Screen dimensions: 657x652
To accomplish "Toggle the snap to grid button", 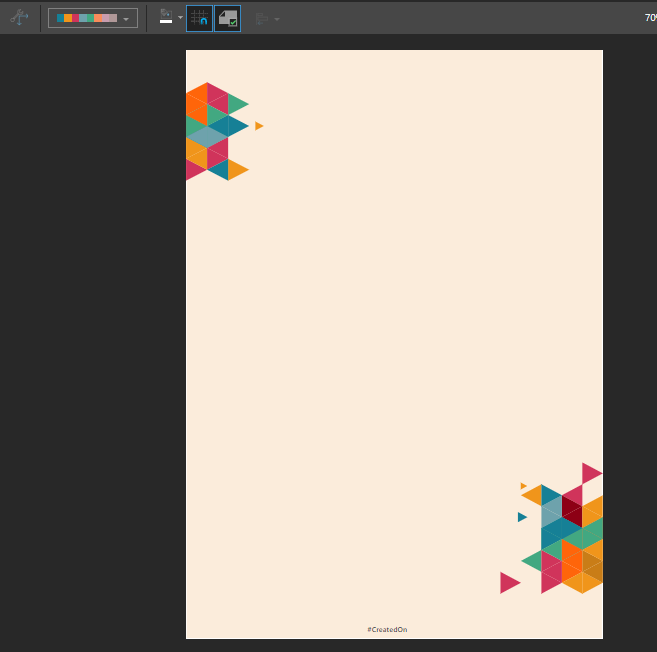I will point(199,18).
